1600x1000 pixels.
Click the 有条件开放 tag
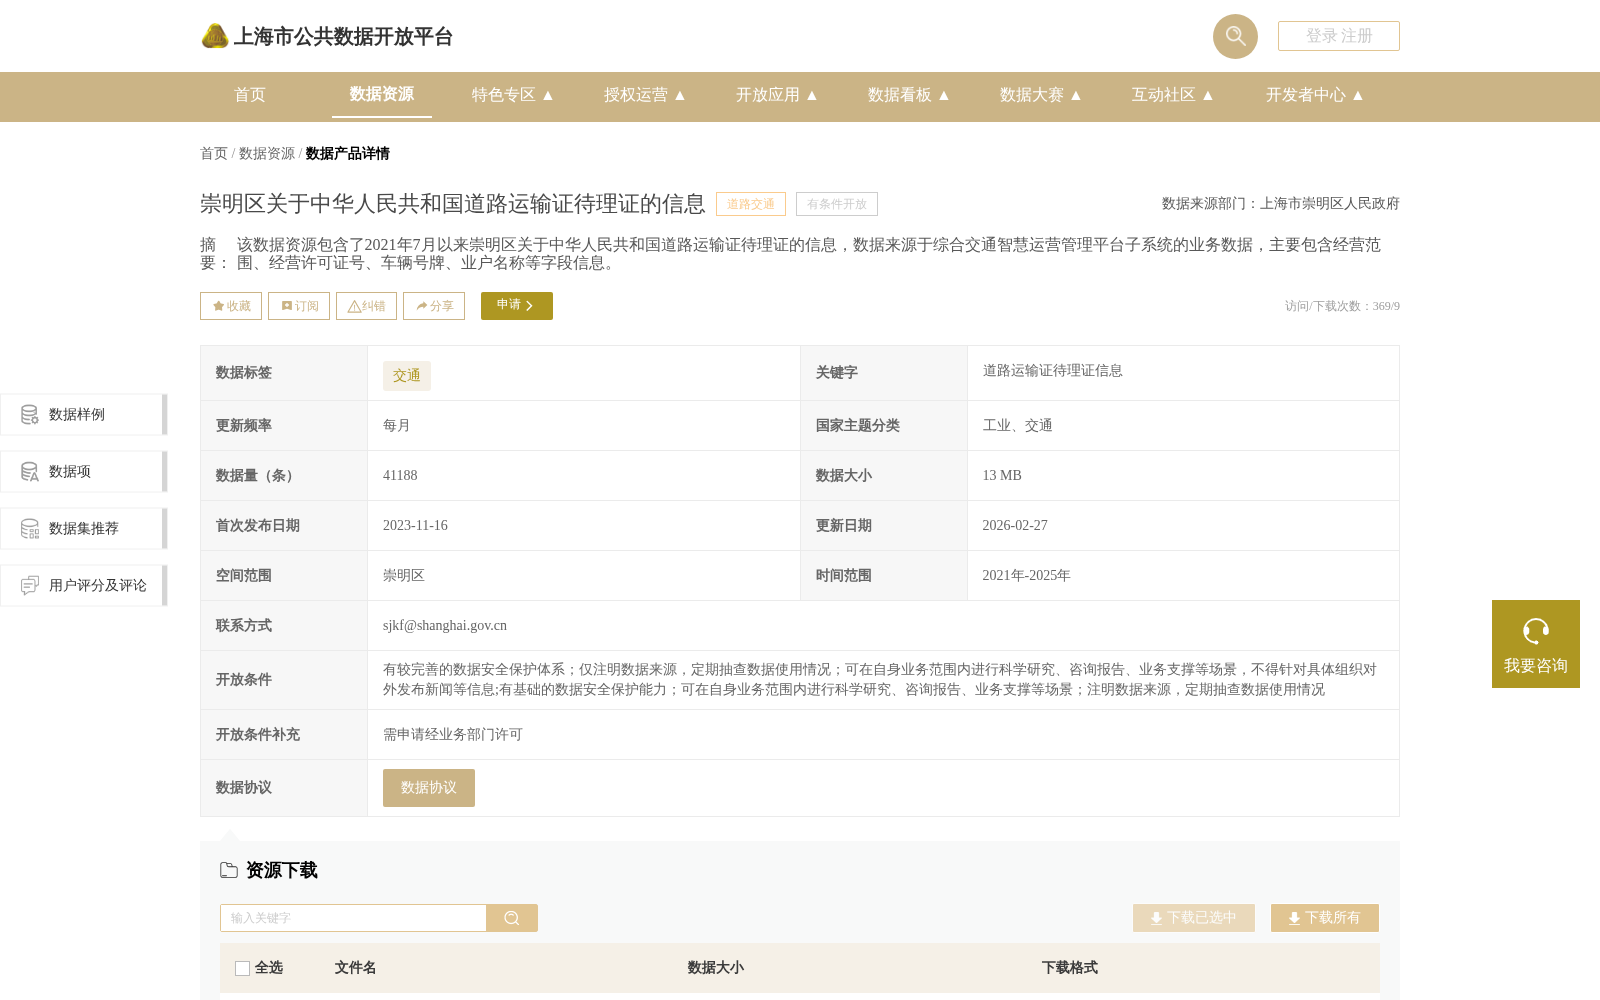(x=837, y=204)
